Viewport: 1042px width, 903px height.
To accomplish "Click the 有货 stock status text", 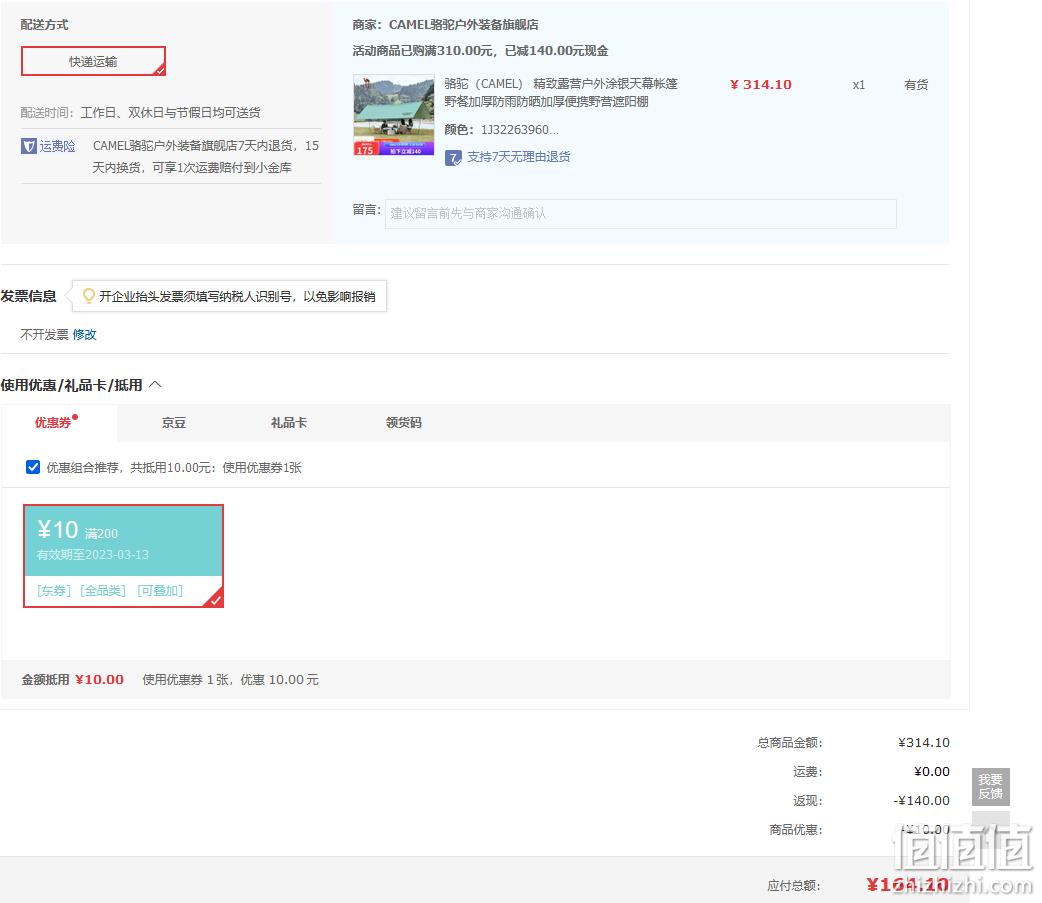I will (916, 84).
